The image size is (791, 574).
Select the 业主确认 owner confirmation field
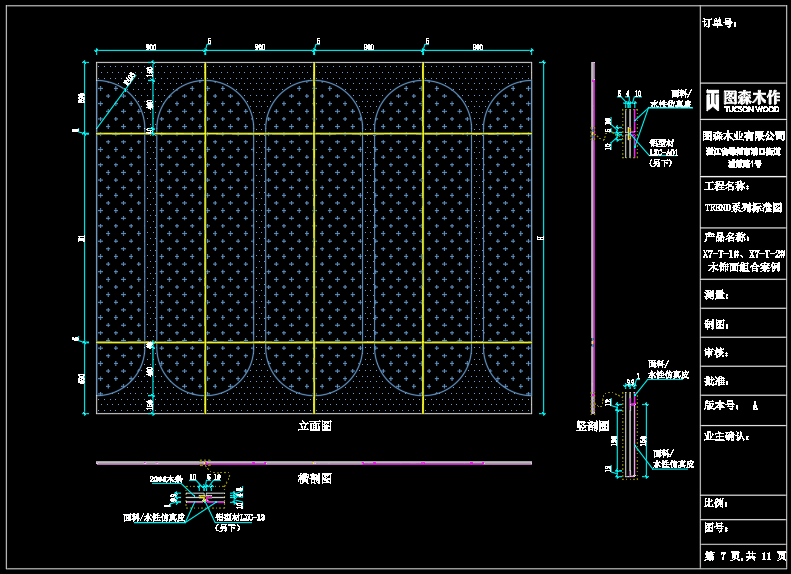tap(726, 436)
